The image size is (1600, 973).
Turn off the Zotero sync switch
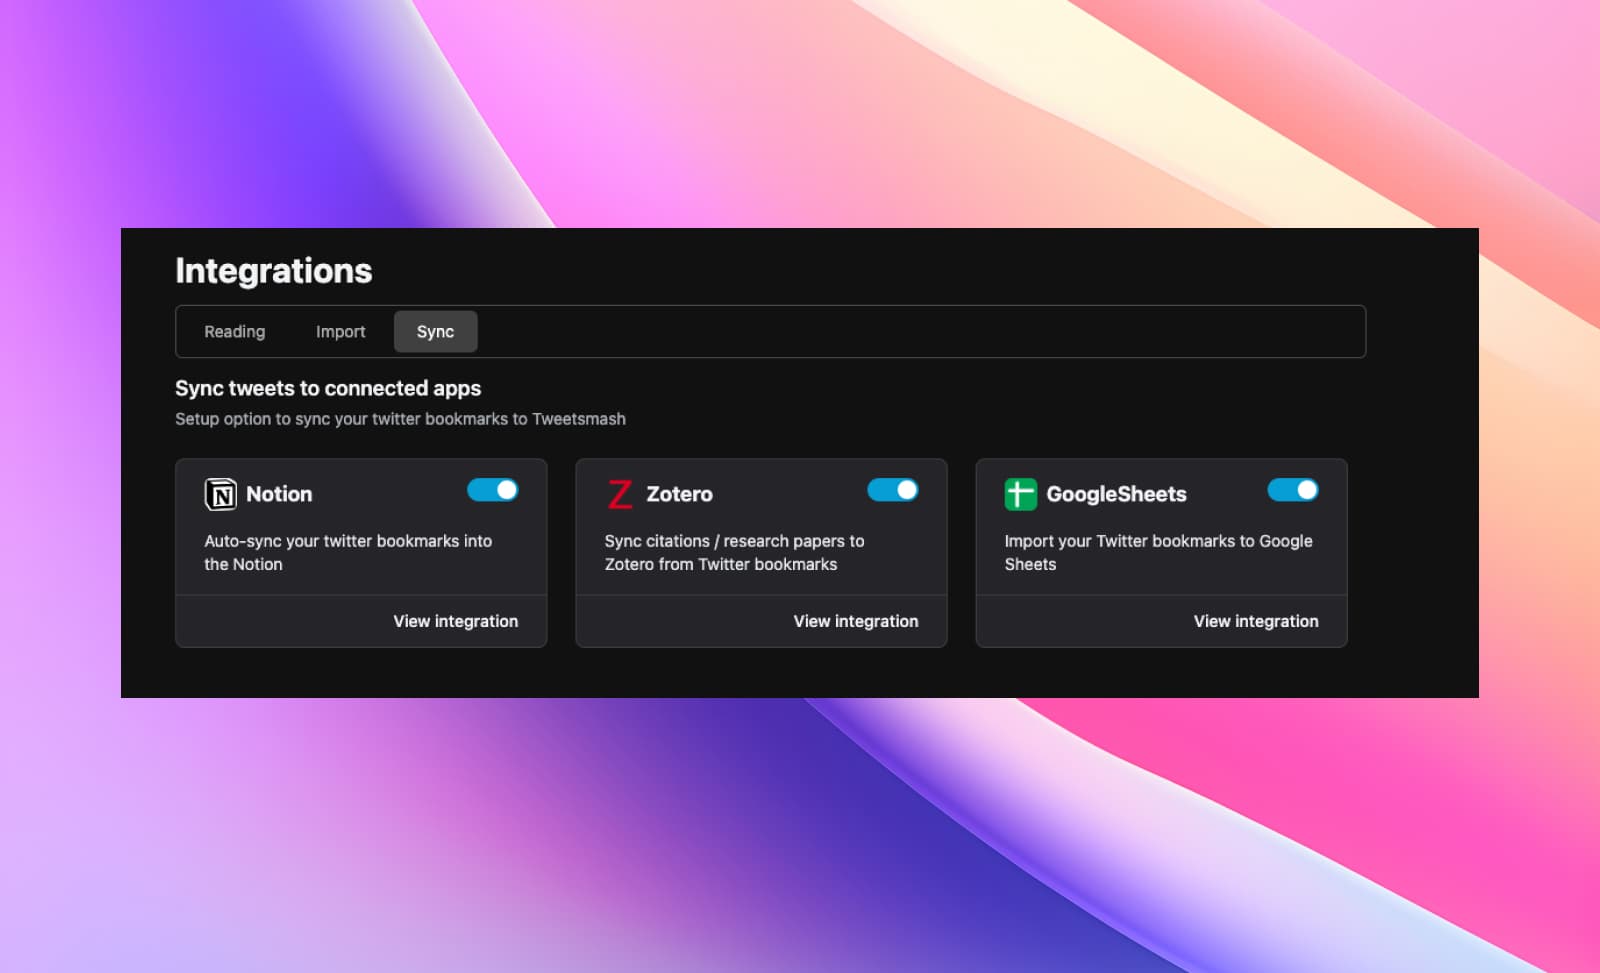coord(893,490)
